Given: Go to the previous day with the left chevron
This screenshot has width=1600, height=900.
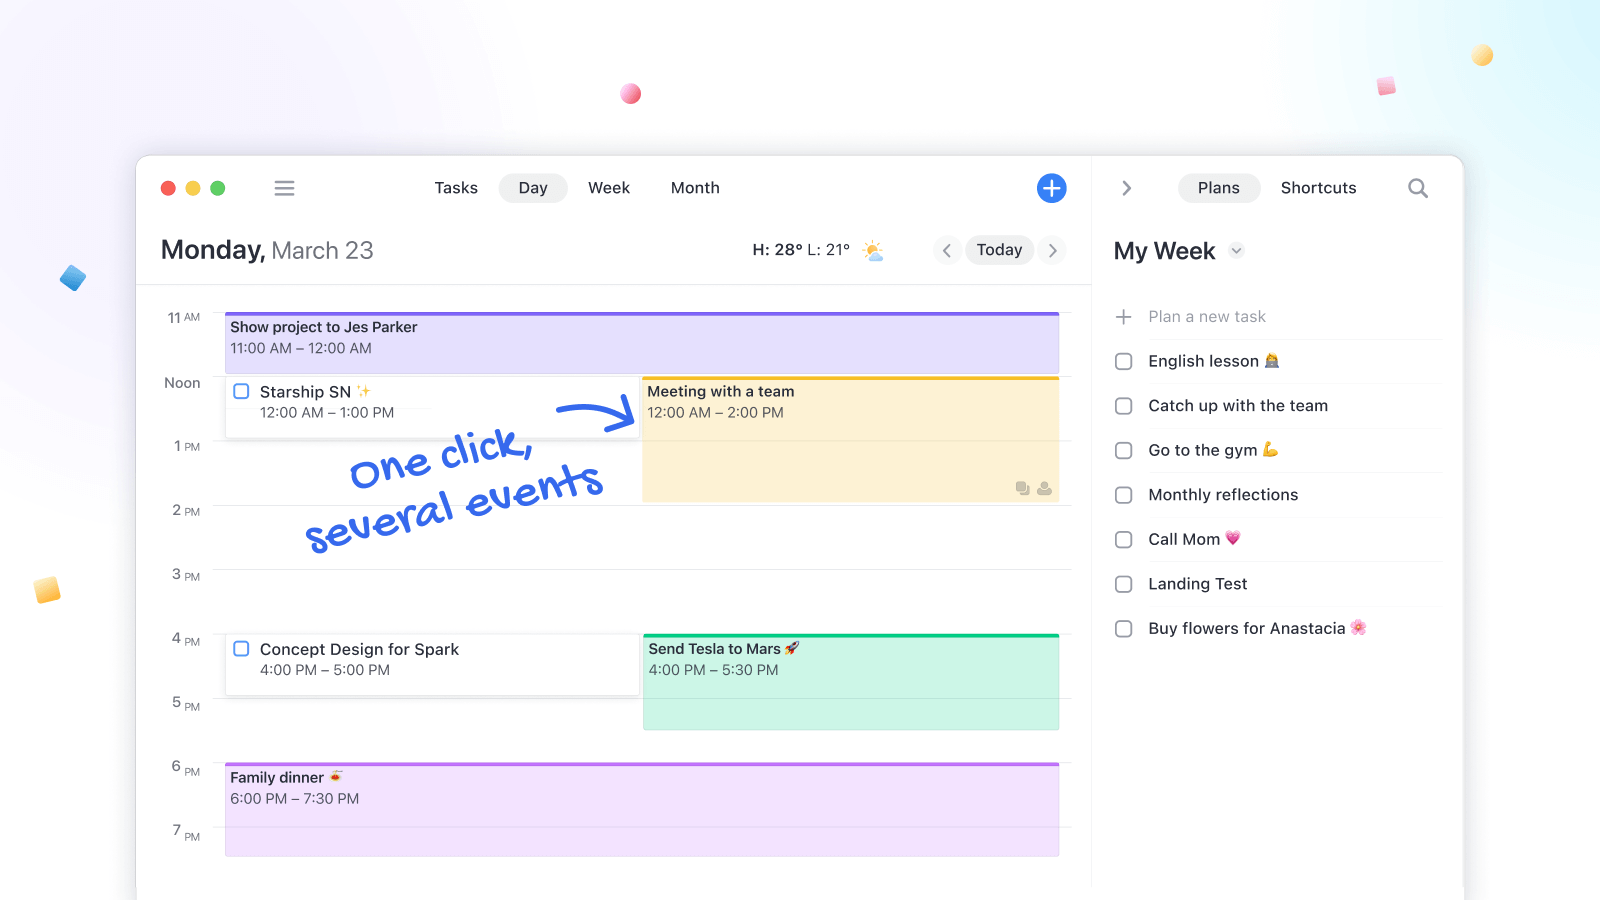Looking at the screenshot, I should coord(946,250).
